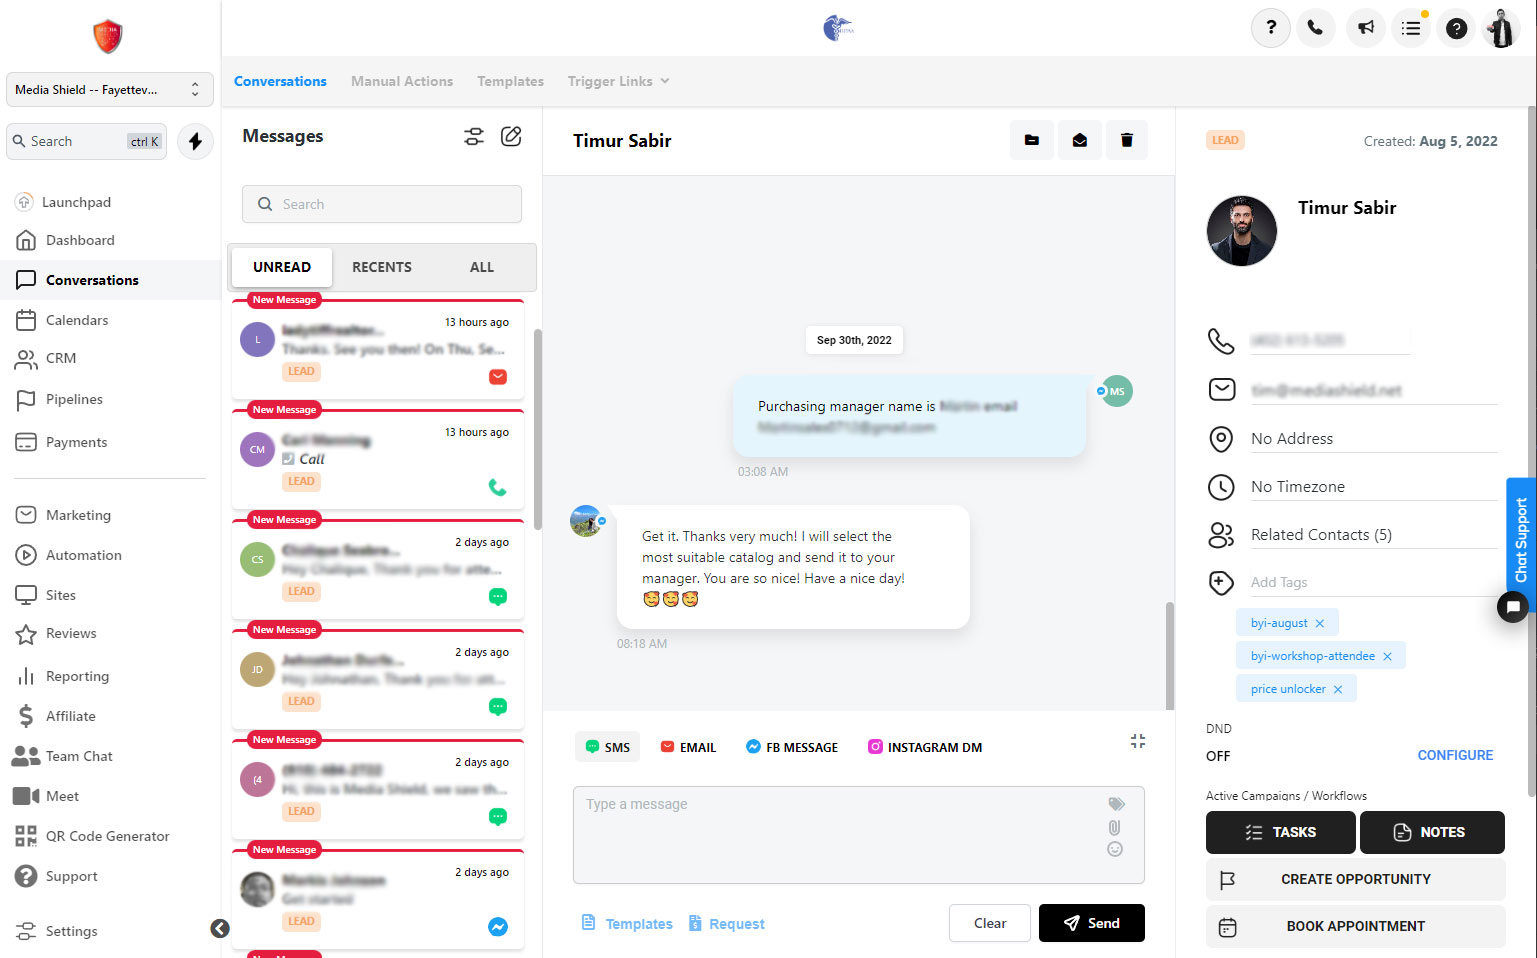Send the message with the Send button
The height and width of the screenshot is (958, 1537).
pos(1091,923)
